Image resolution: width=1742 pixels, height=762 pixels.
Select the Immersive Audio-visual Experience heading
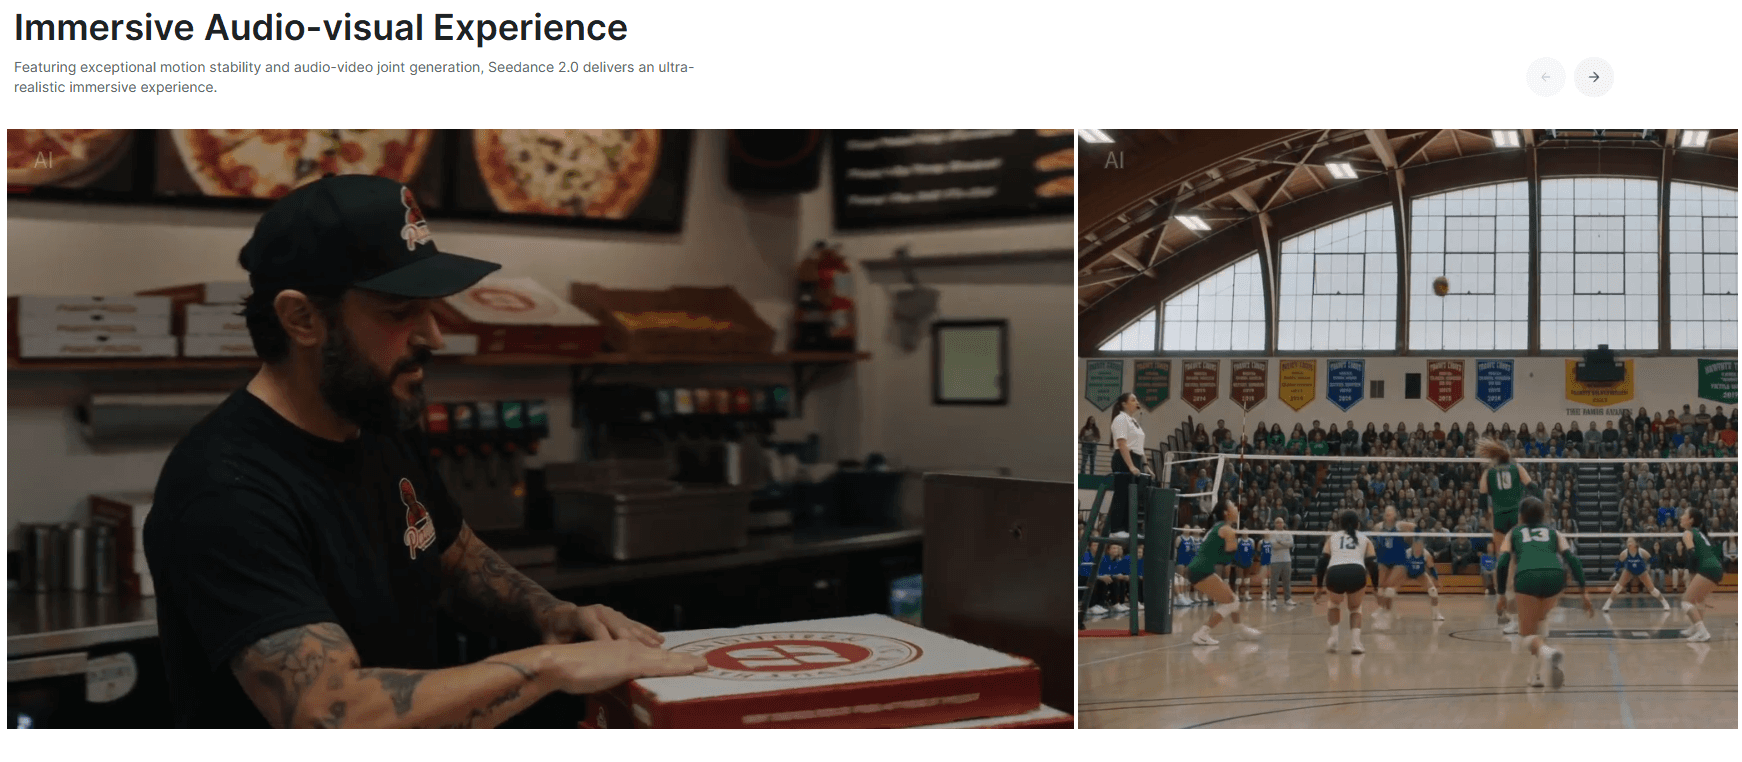321,28
